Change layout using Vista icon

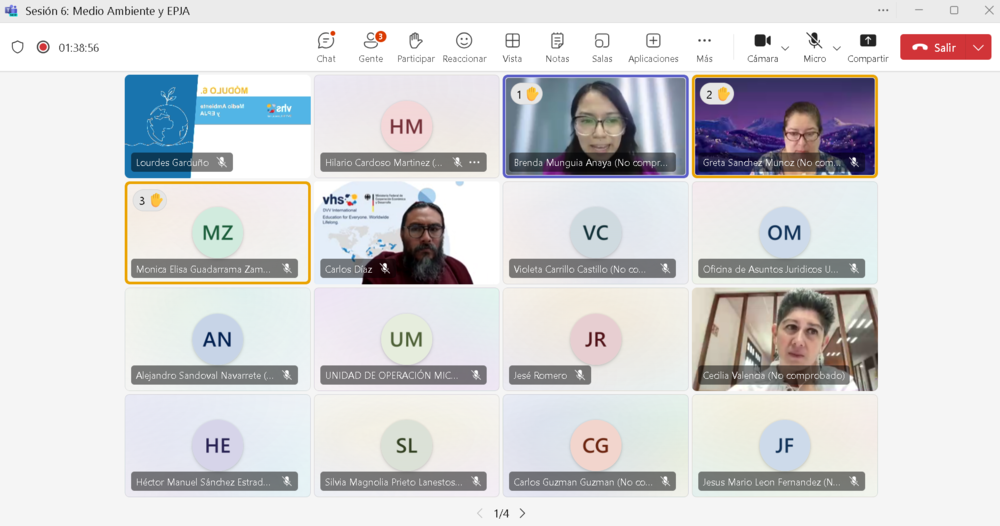click(x=512, y=46)
